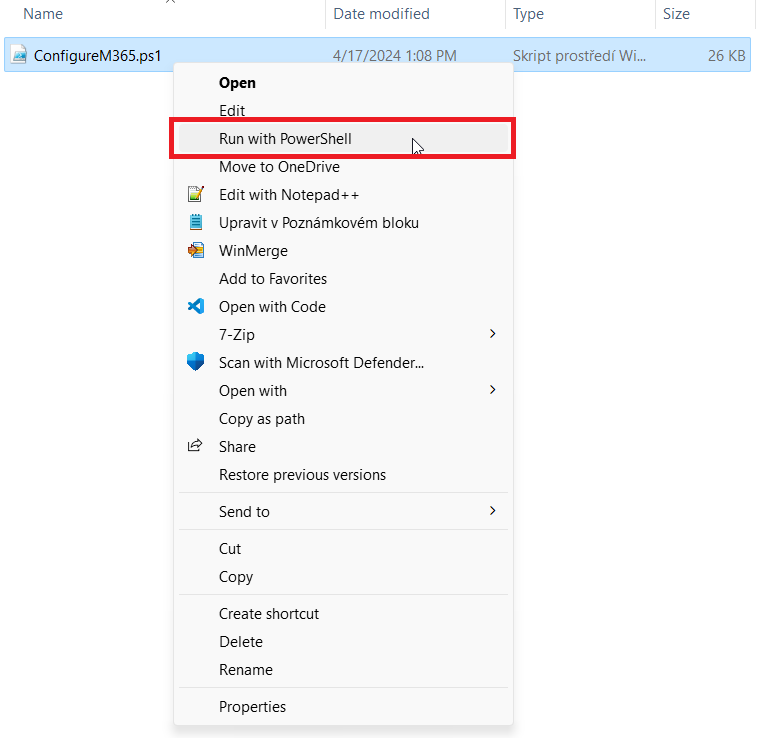This screenshot has width=758, height=738.
Task: Click the Microsoft Defender shield icon
Action: point(196,362)
